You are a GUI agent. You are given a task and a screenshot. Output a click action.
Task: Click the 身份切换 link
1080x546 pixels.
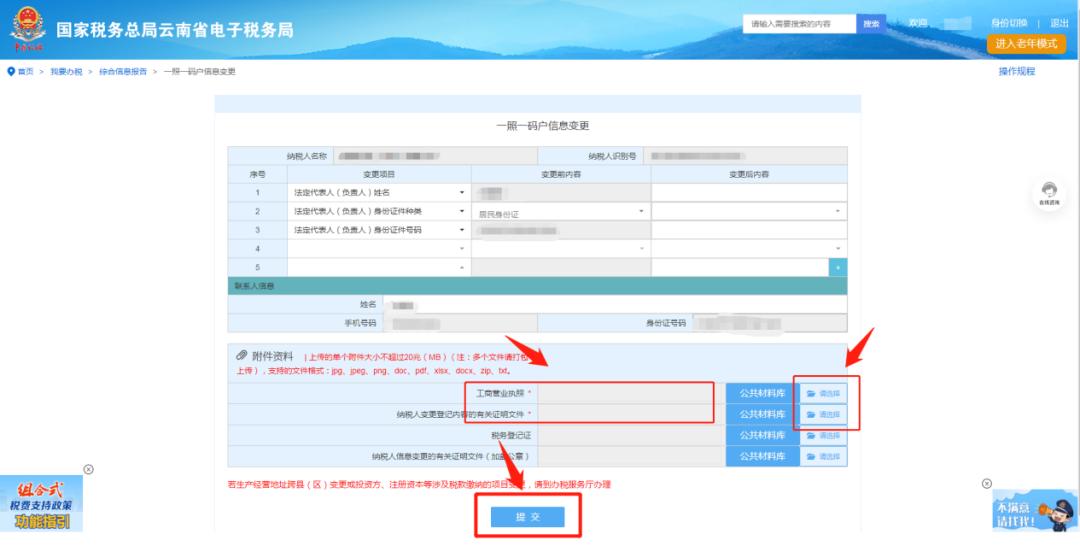tap(1009, 23)
